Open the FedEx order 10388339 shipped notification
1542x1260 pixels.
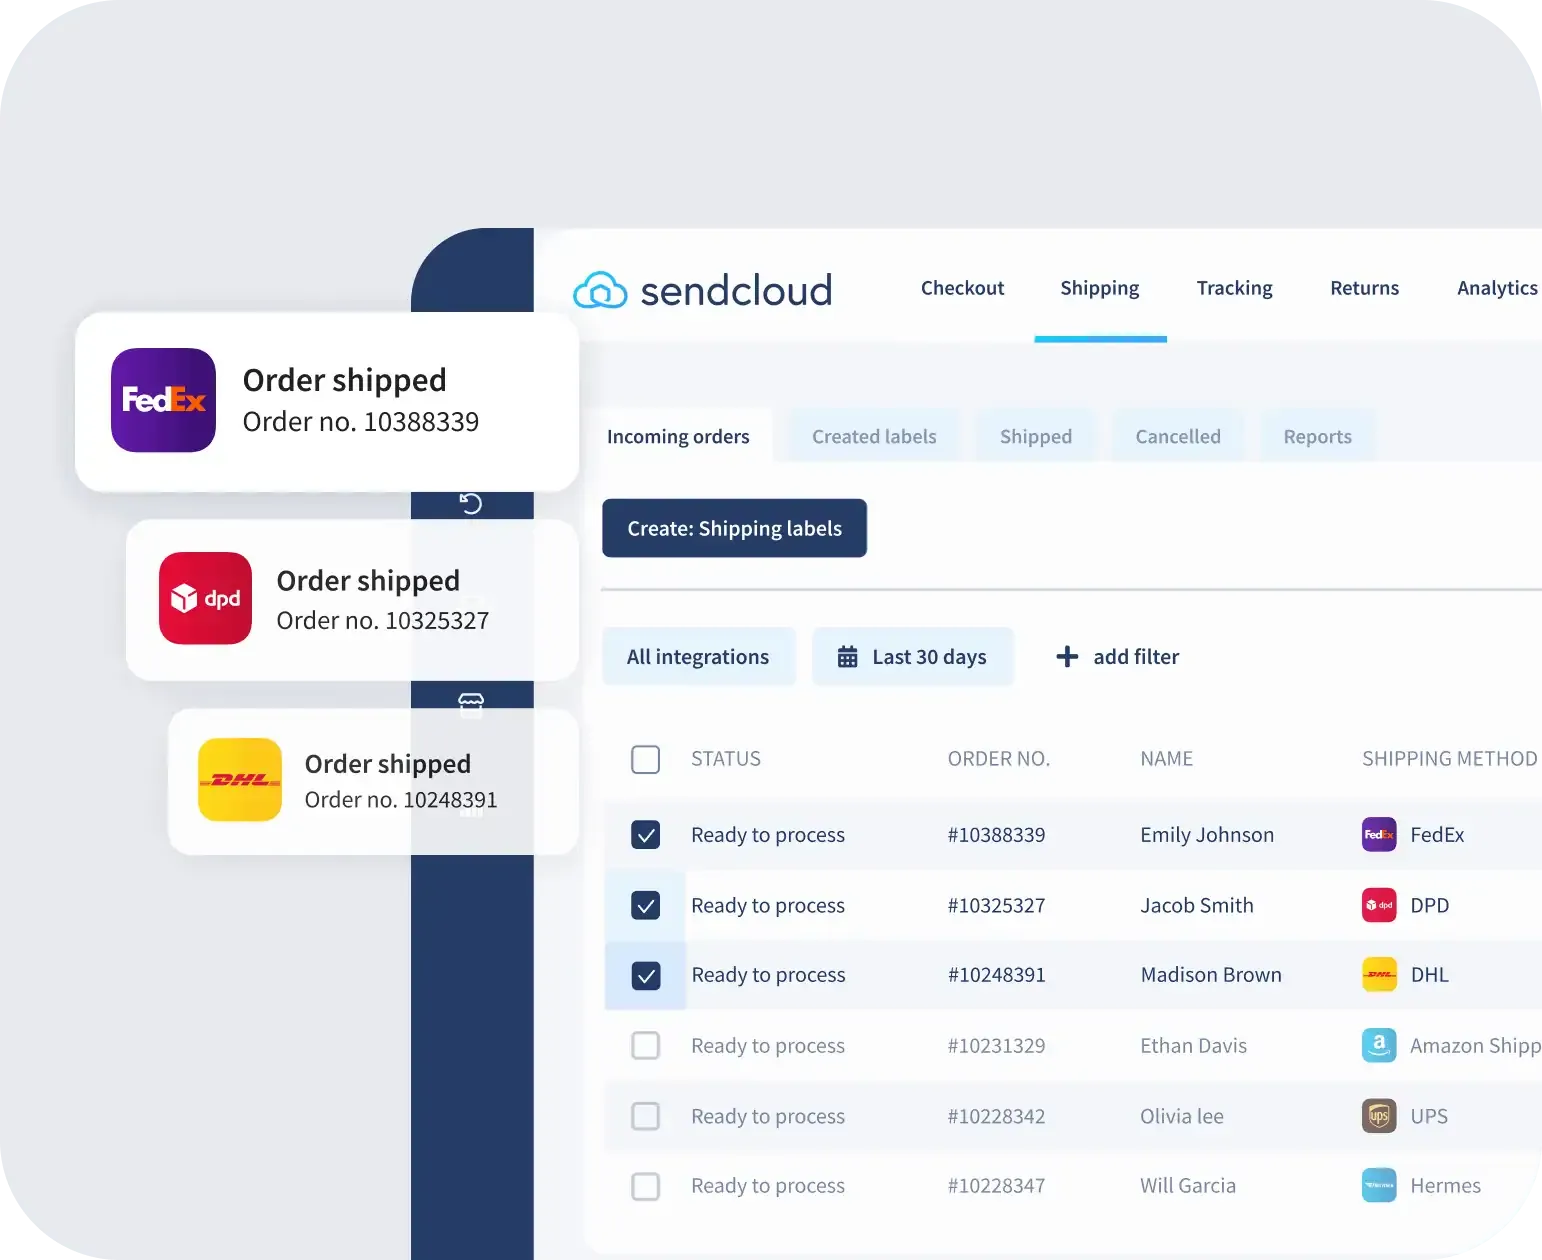tap(327, 401)
